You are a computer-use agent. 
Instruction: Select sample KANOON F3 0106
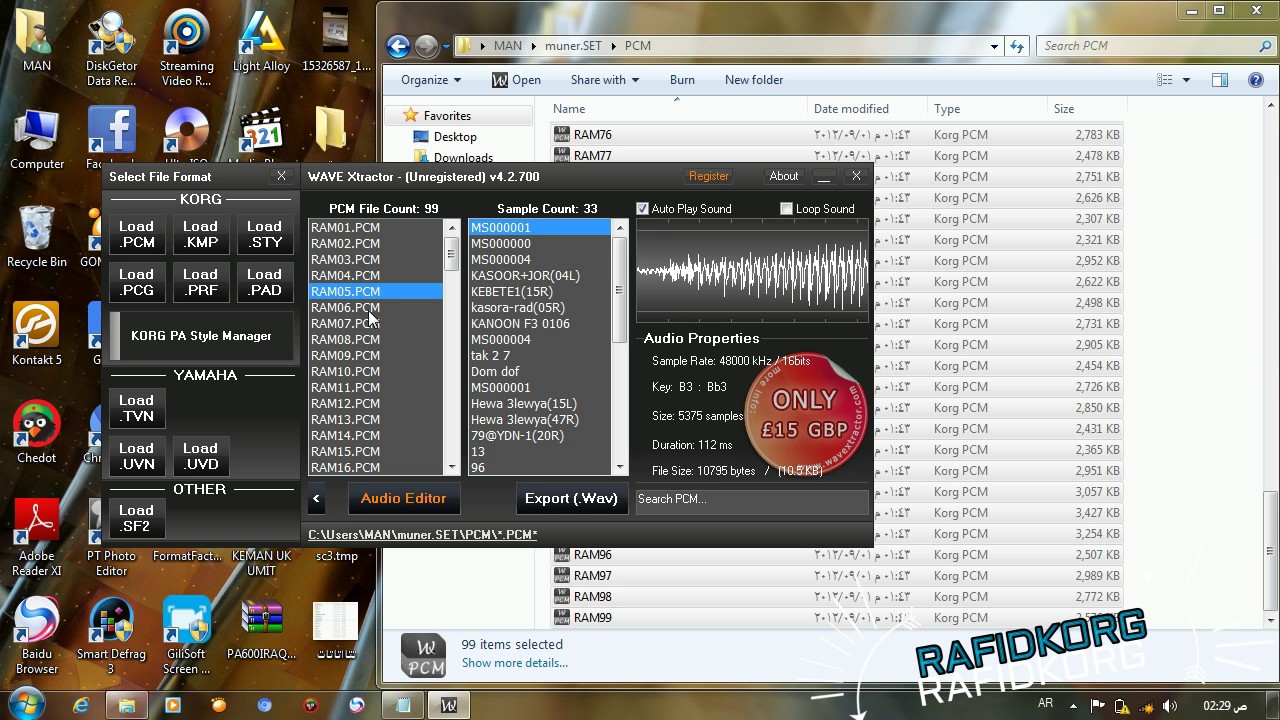point(540,323)
